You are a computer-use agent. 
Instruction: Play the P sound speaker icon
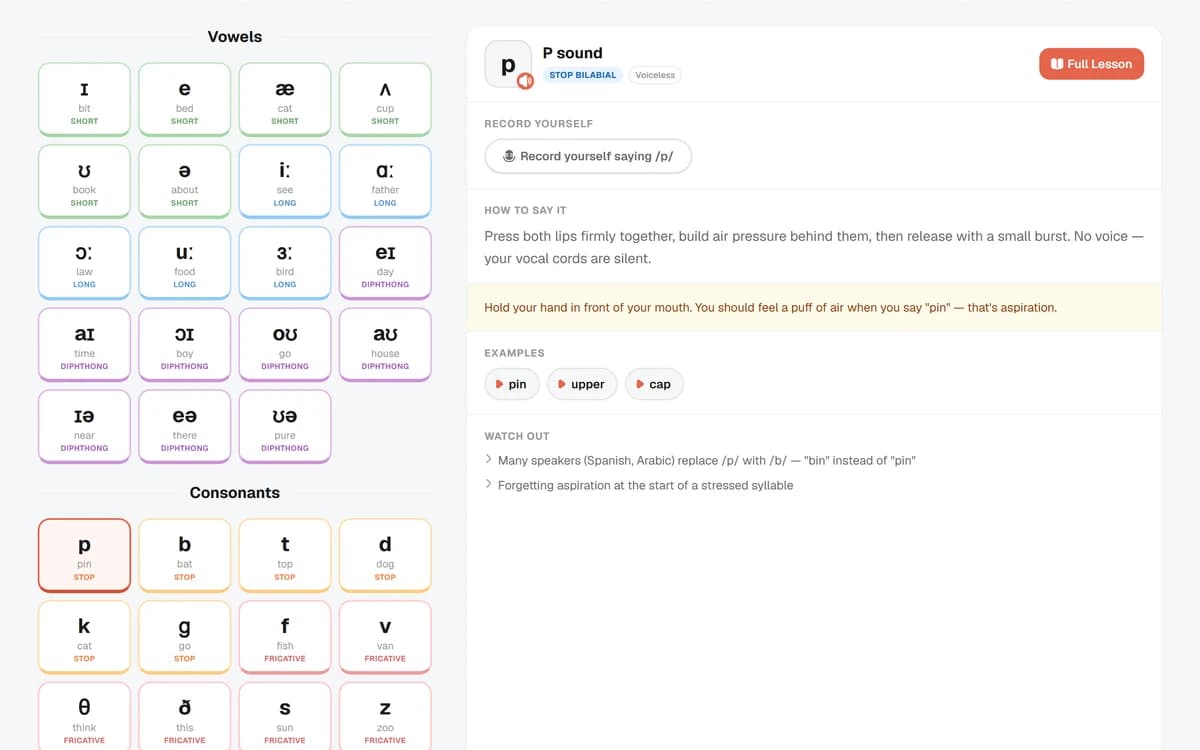coord(525,81)
